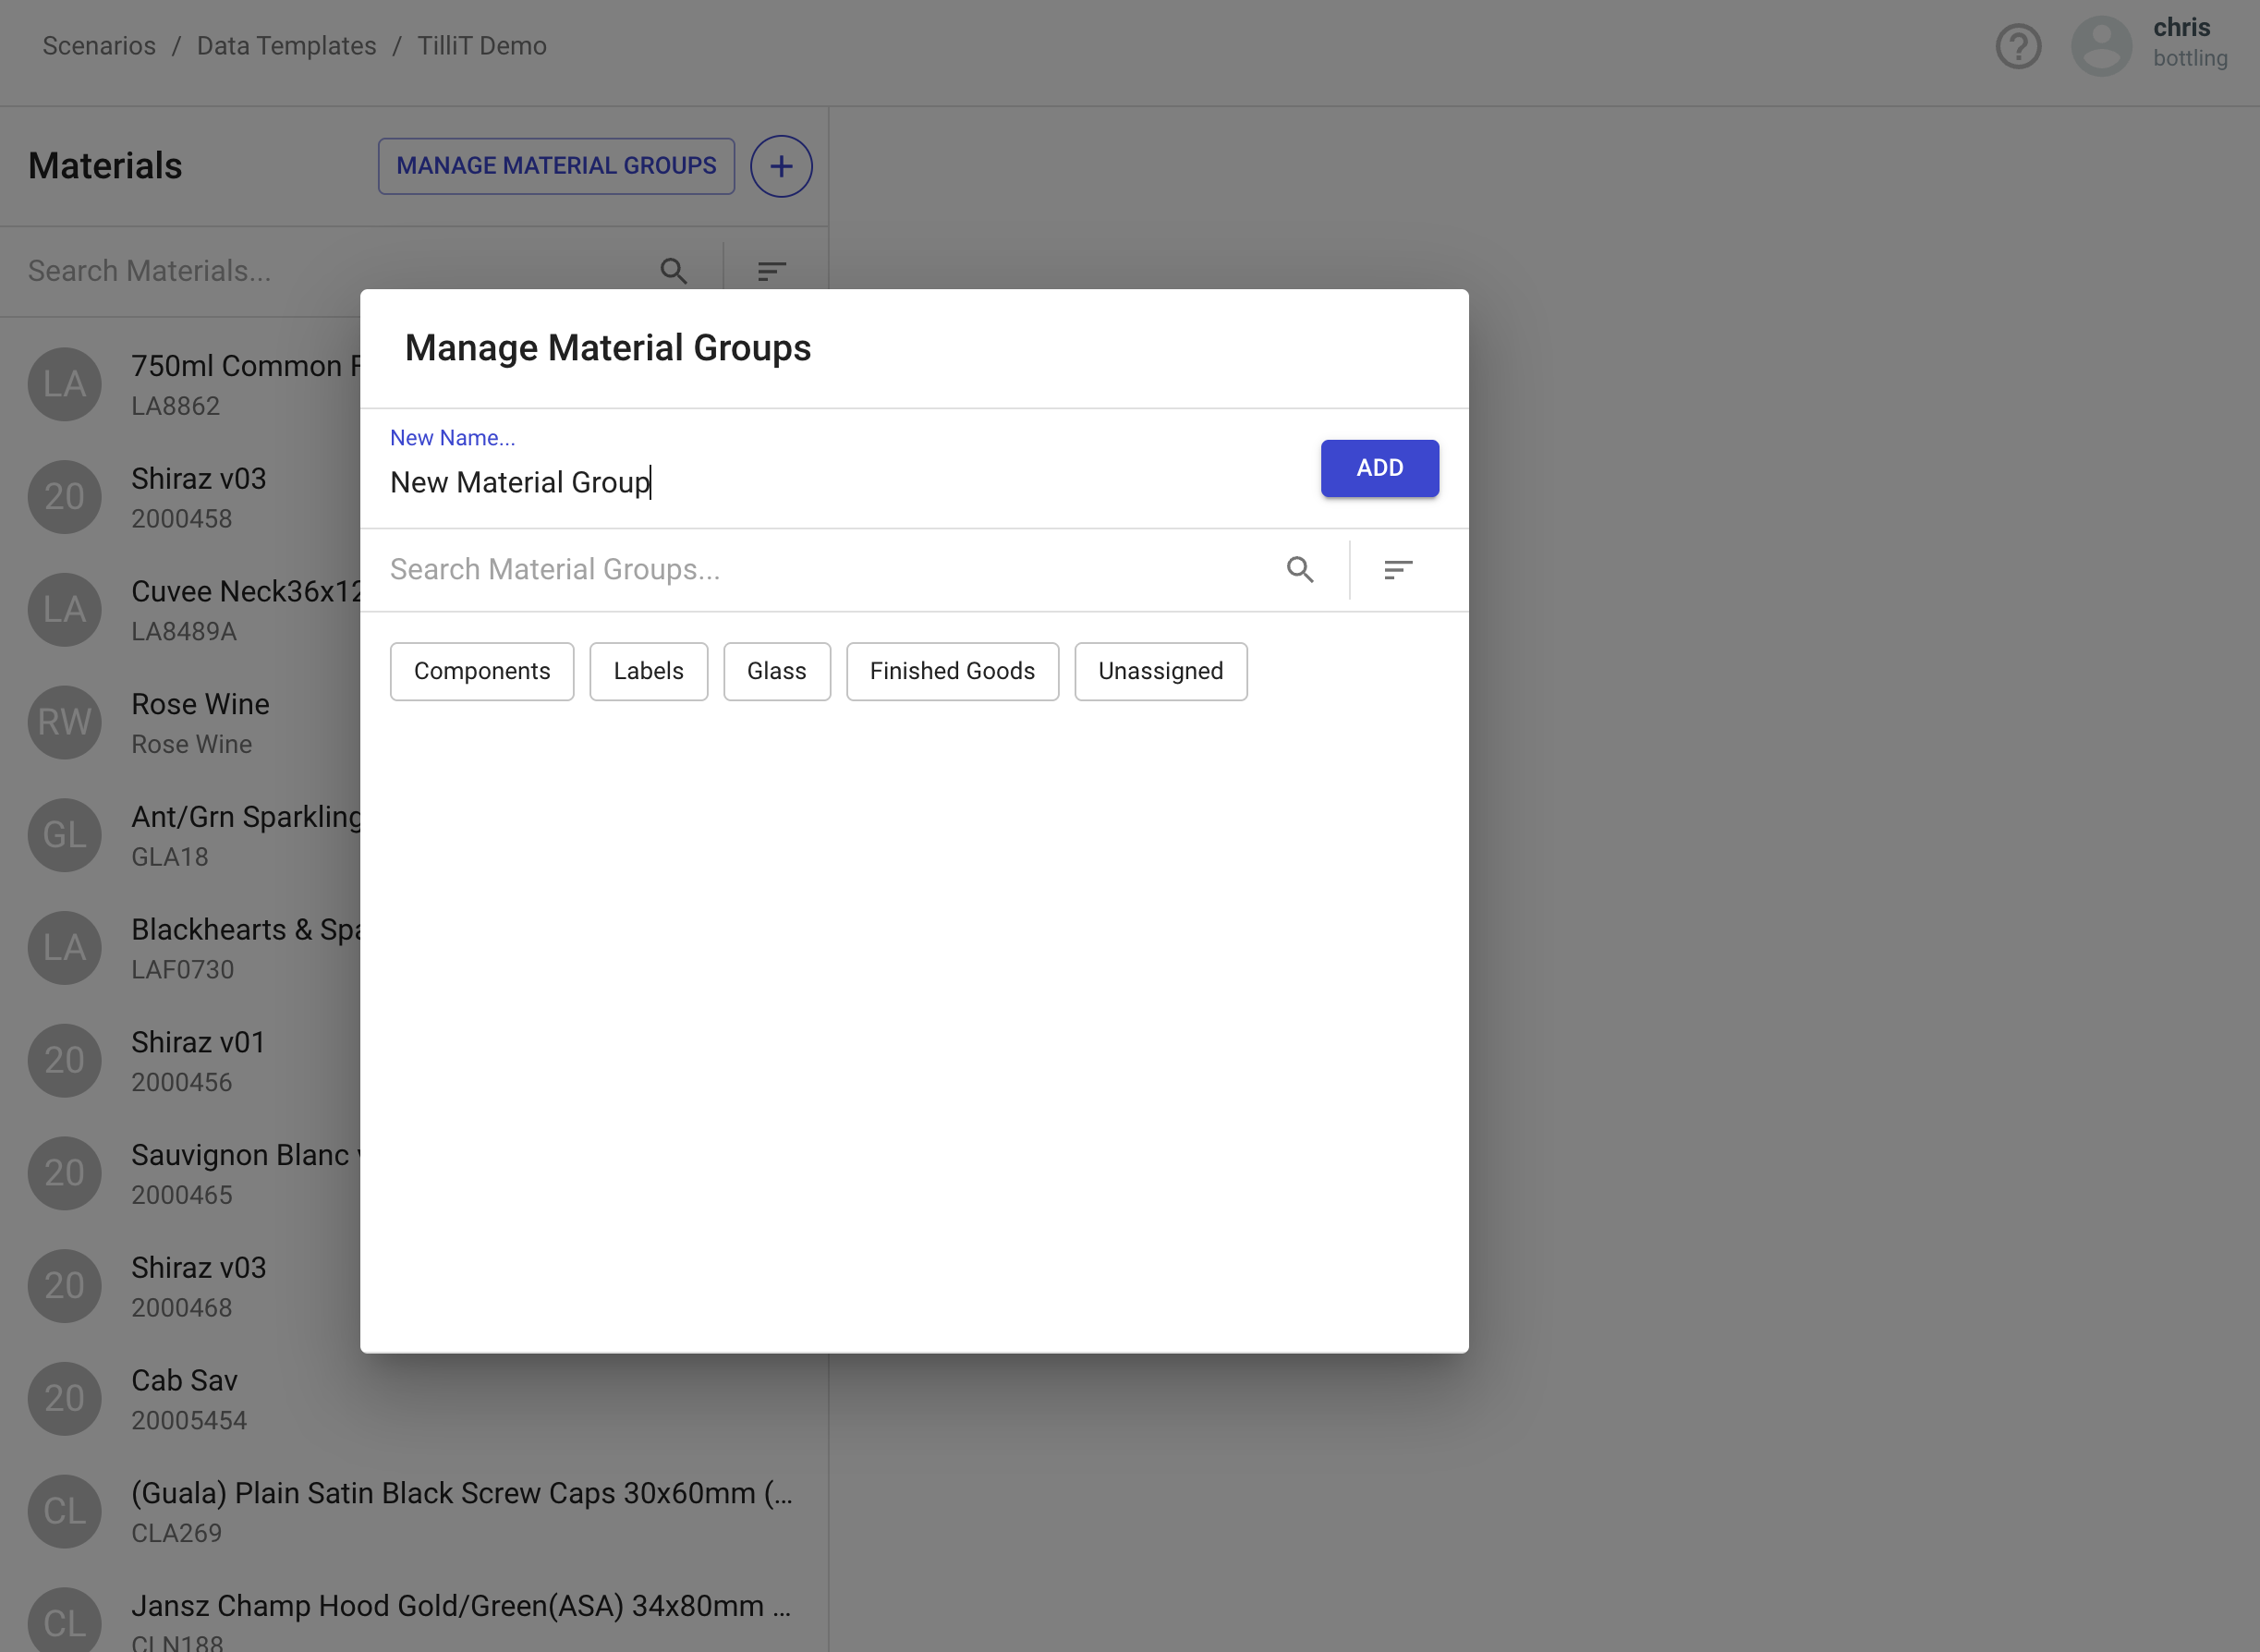Viewport: 2260px width, 1652px height.
Task: Choose the Finished Goods group chip
Action: click(951, 671)
